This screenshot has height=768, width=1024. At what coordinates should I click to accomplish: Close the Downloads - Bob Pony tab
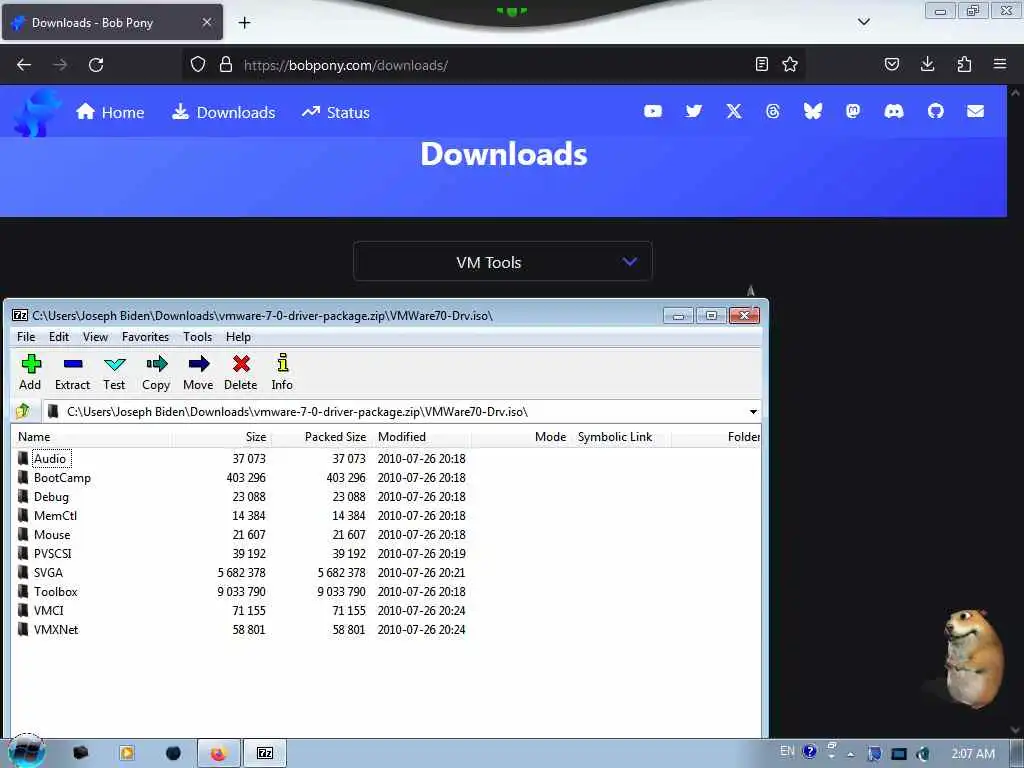pos(206,22)
